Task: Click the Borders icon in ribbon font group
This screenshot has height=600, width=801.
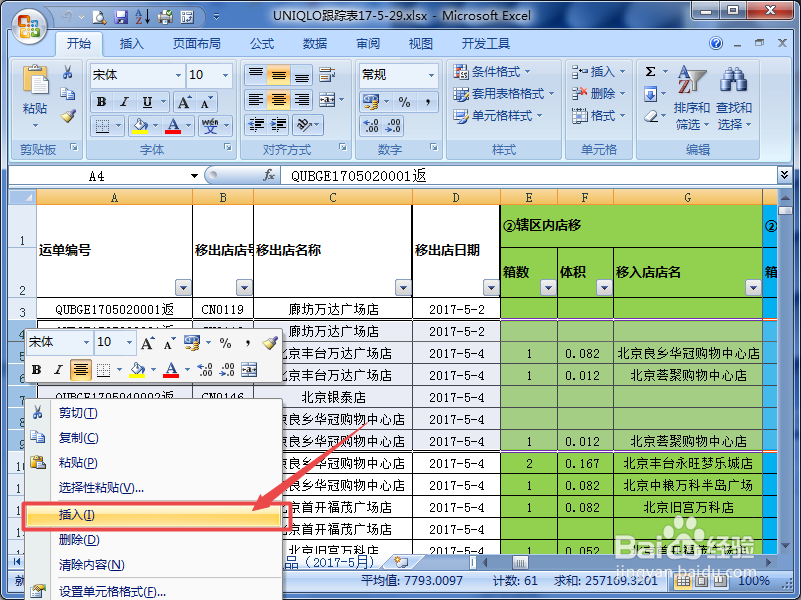Action: coord(102,125)
